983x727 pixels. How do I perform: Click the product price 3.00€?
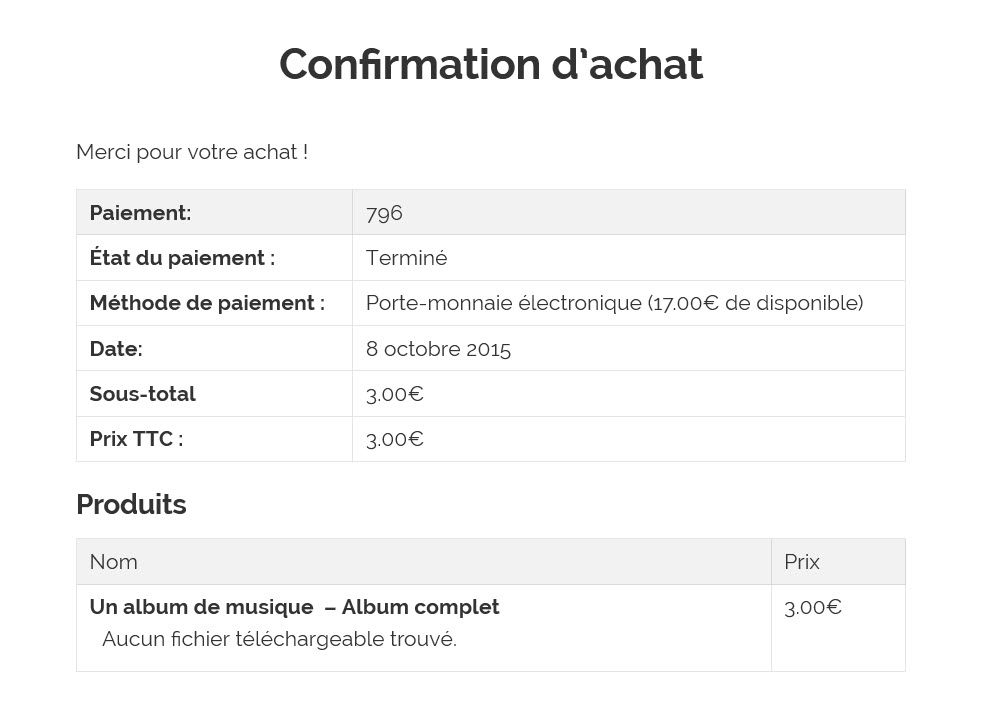pyautogui.click(x=812, y=607)
